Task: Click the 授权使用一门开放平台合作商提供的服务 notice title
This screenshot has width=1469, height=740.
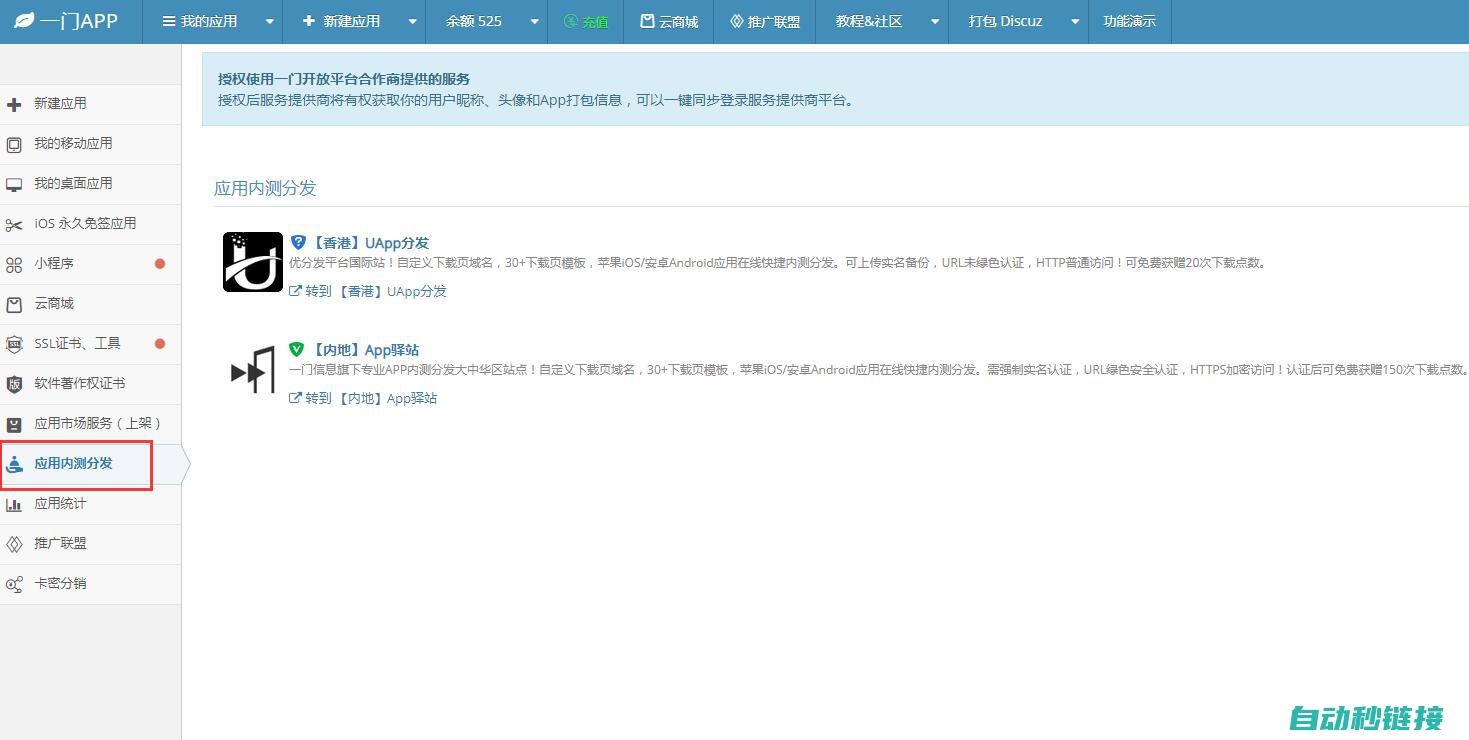Action: pos(344,79)
